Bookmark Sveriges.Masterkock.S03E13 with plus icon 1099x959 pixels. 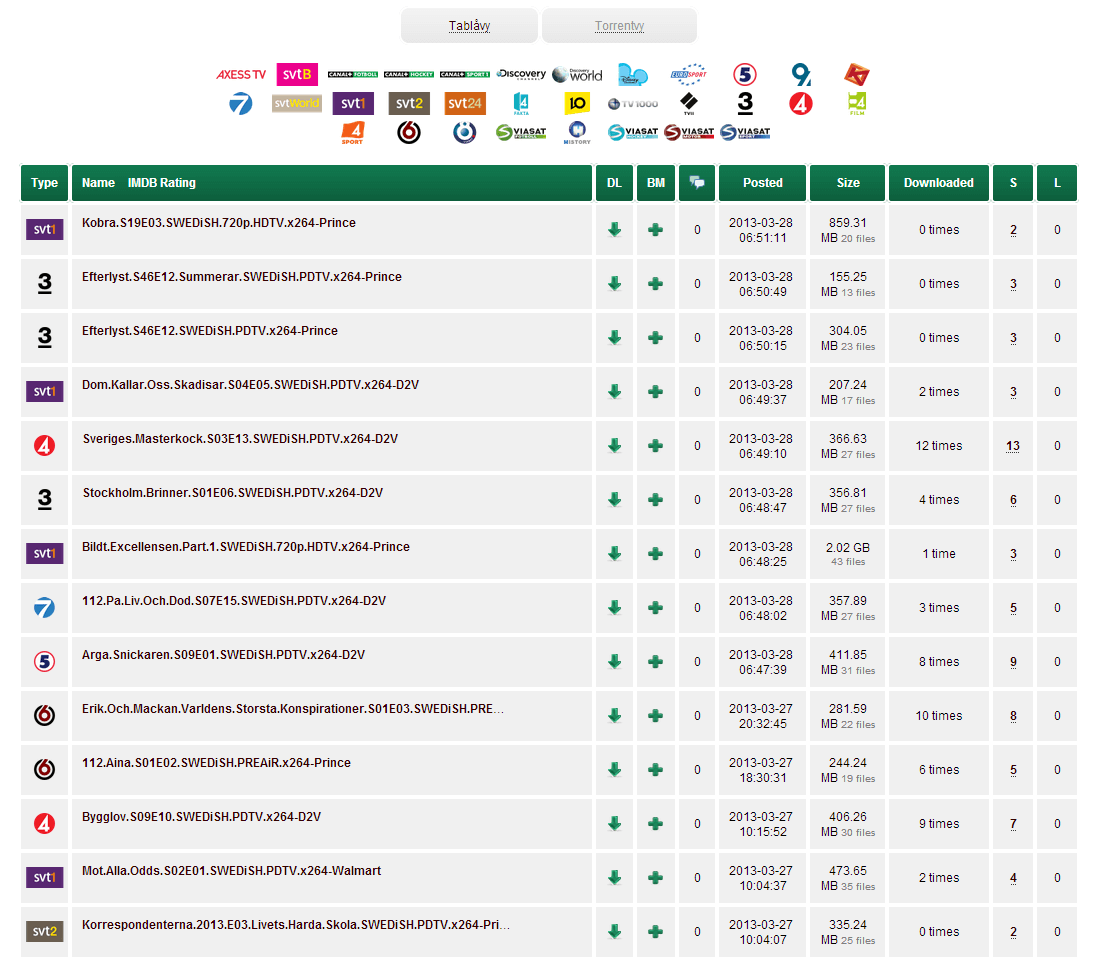click(x=655, y=446)
